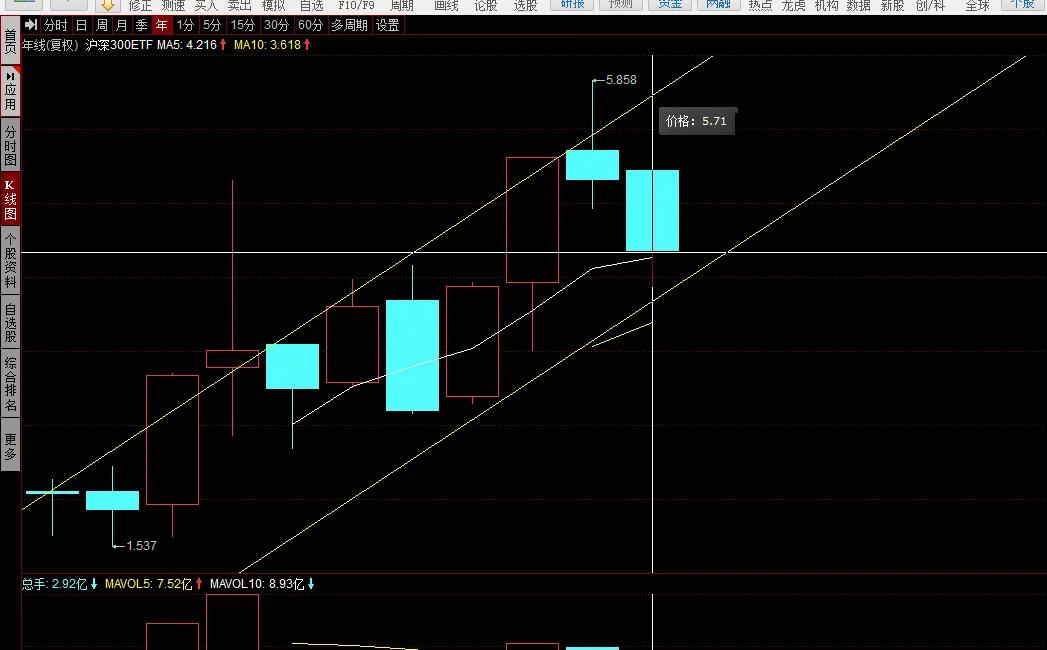Click the 论股 toolbar item
The width and height of the screenshot is (1047, 650).
485,5
